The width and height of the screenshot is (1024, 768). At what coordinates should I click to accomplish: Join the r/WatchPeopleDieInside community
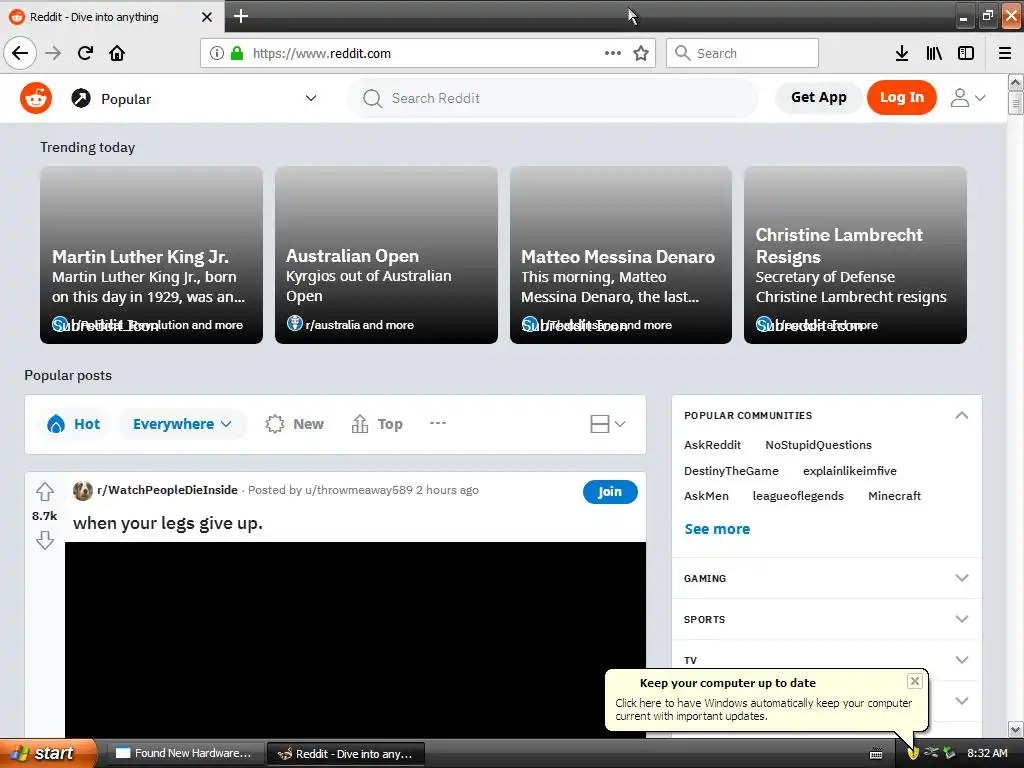[x=610, y=492]
